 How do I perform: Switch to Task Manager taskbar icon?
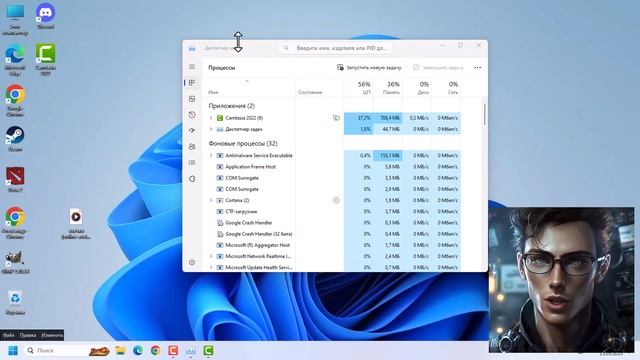[191, 351]
